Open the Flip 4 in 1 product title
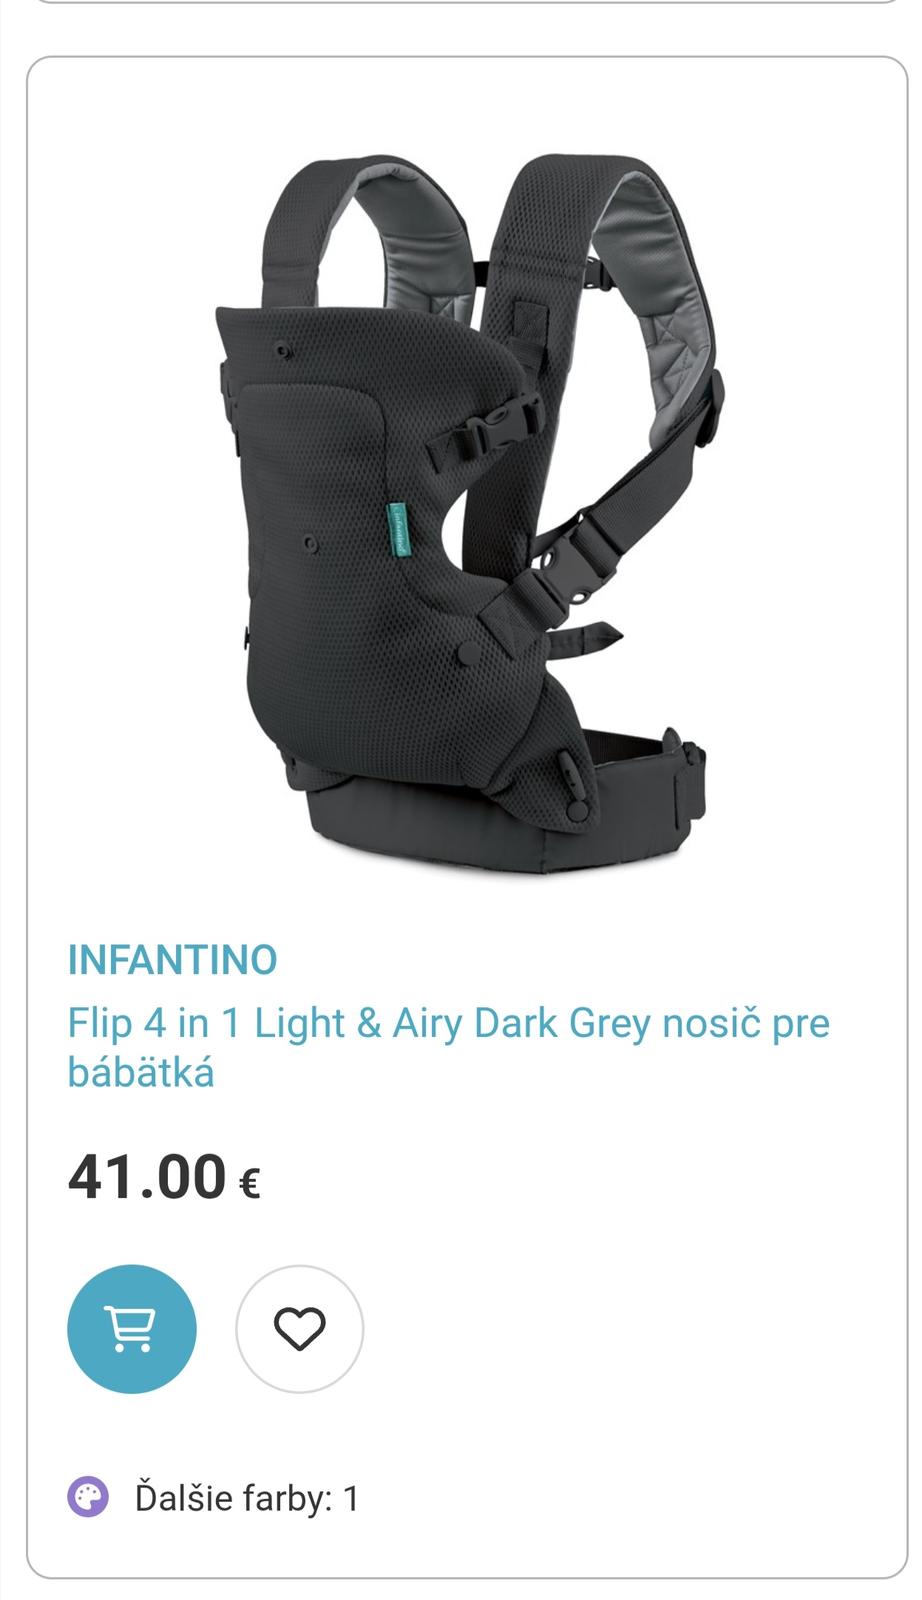The height and width of the screenshot is (1600, 922). click(x=448, y=1047)
